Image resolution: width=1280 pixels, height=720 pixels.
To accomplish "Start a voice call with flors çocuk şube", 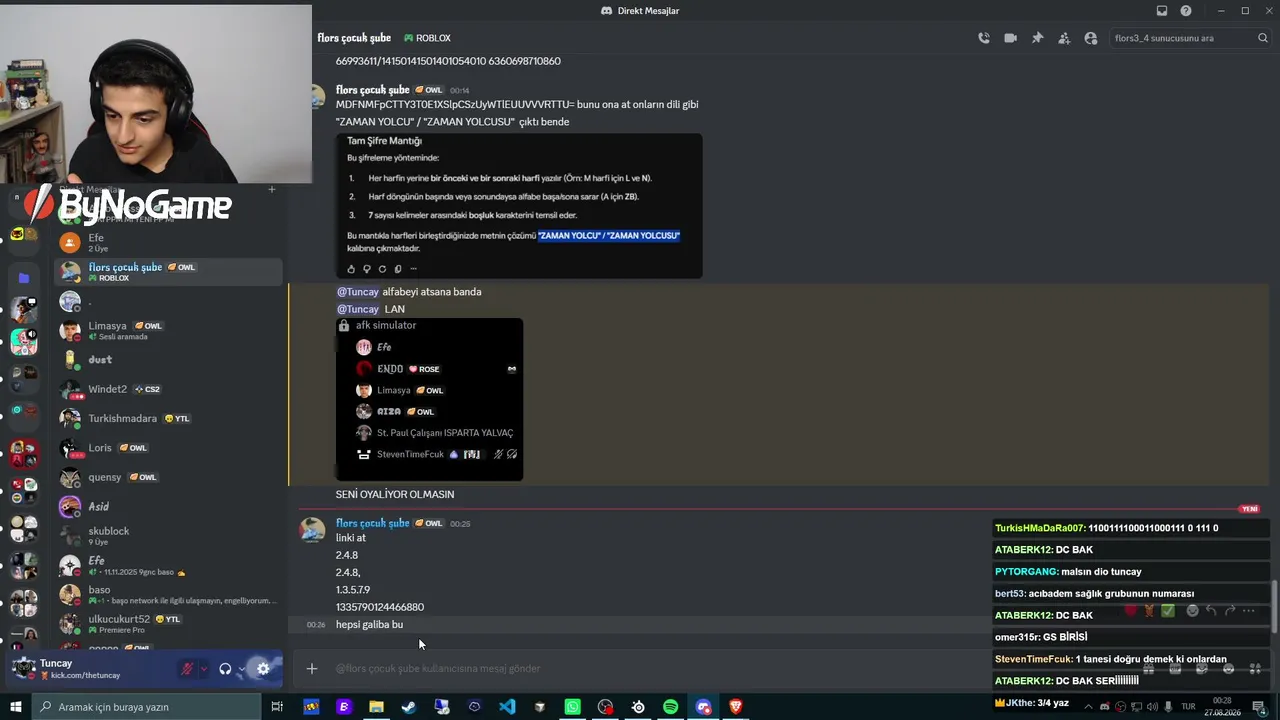I will point(984,38).
